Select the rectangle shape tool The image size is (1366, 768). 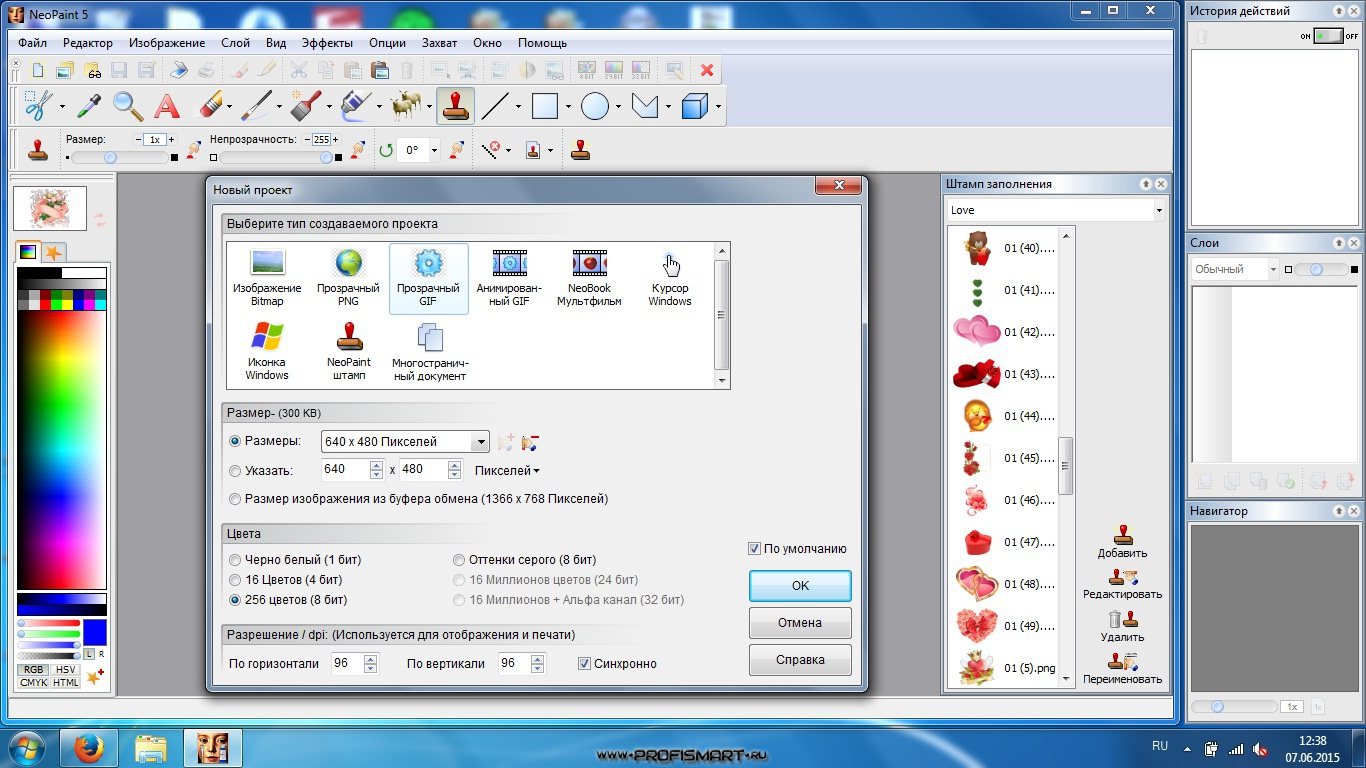(x=544, y=105)
